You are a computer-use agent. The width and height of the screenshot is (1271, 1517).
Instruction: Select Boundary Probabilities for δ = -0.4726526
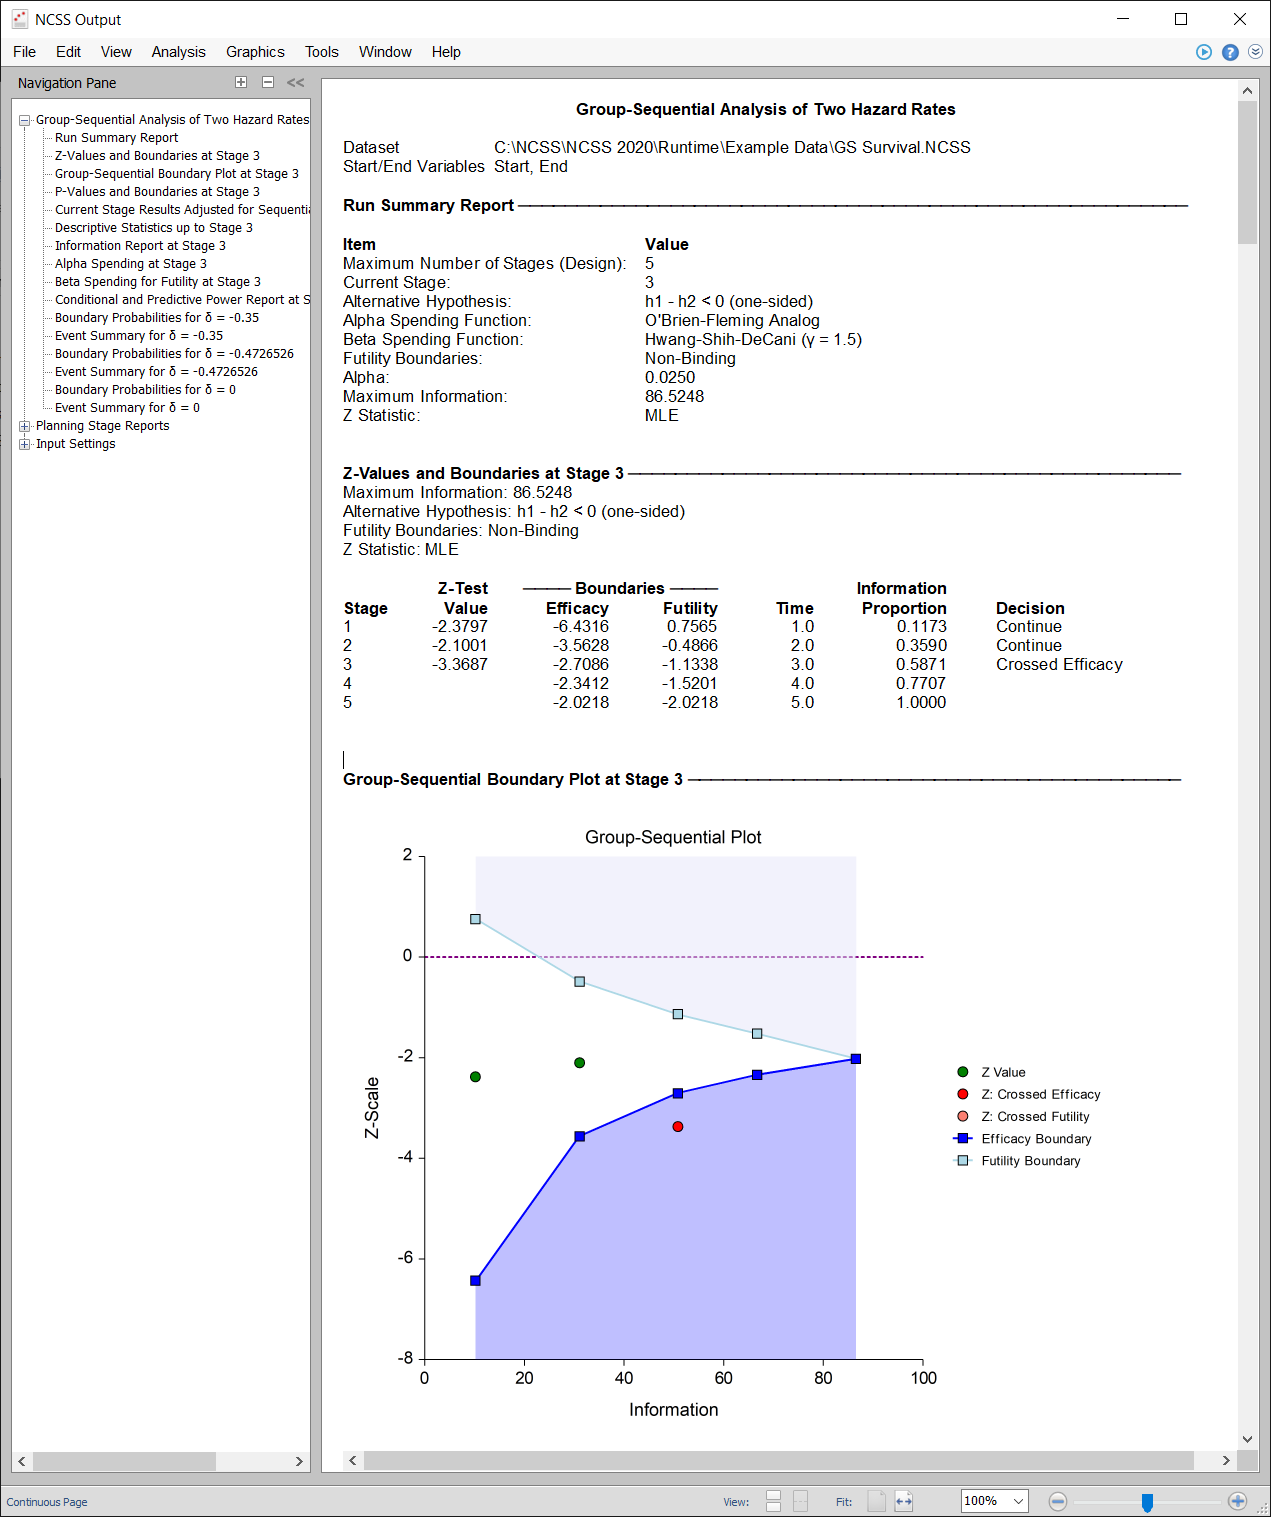point(174,354)
